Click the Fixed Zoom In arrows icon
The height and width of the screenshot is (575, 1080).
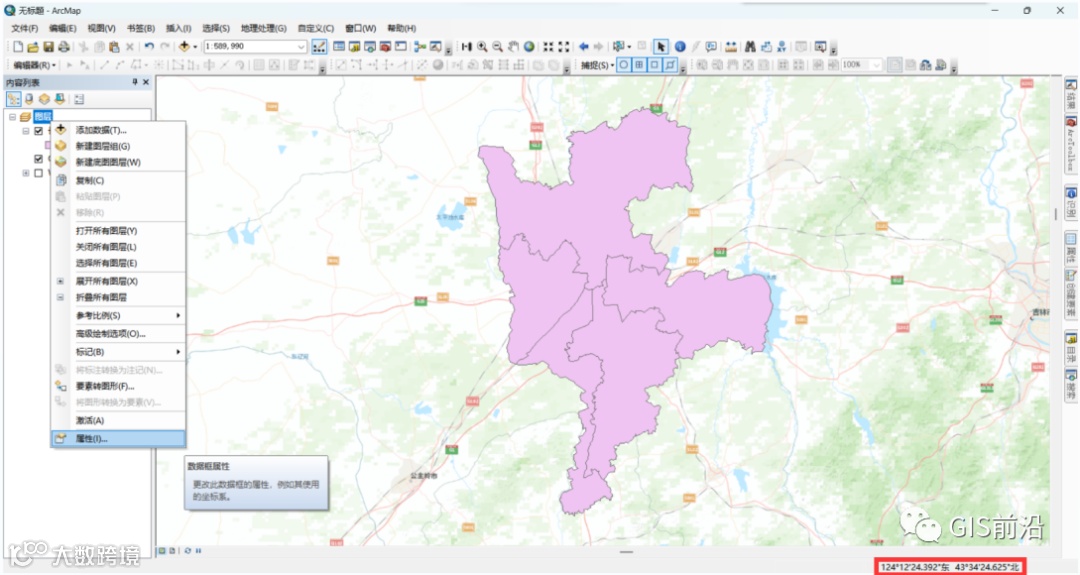548,47
